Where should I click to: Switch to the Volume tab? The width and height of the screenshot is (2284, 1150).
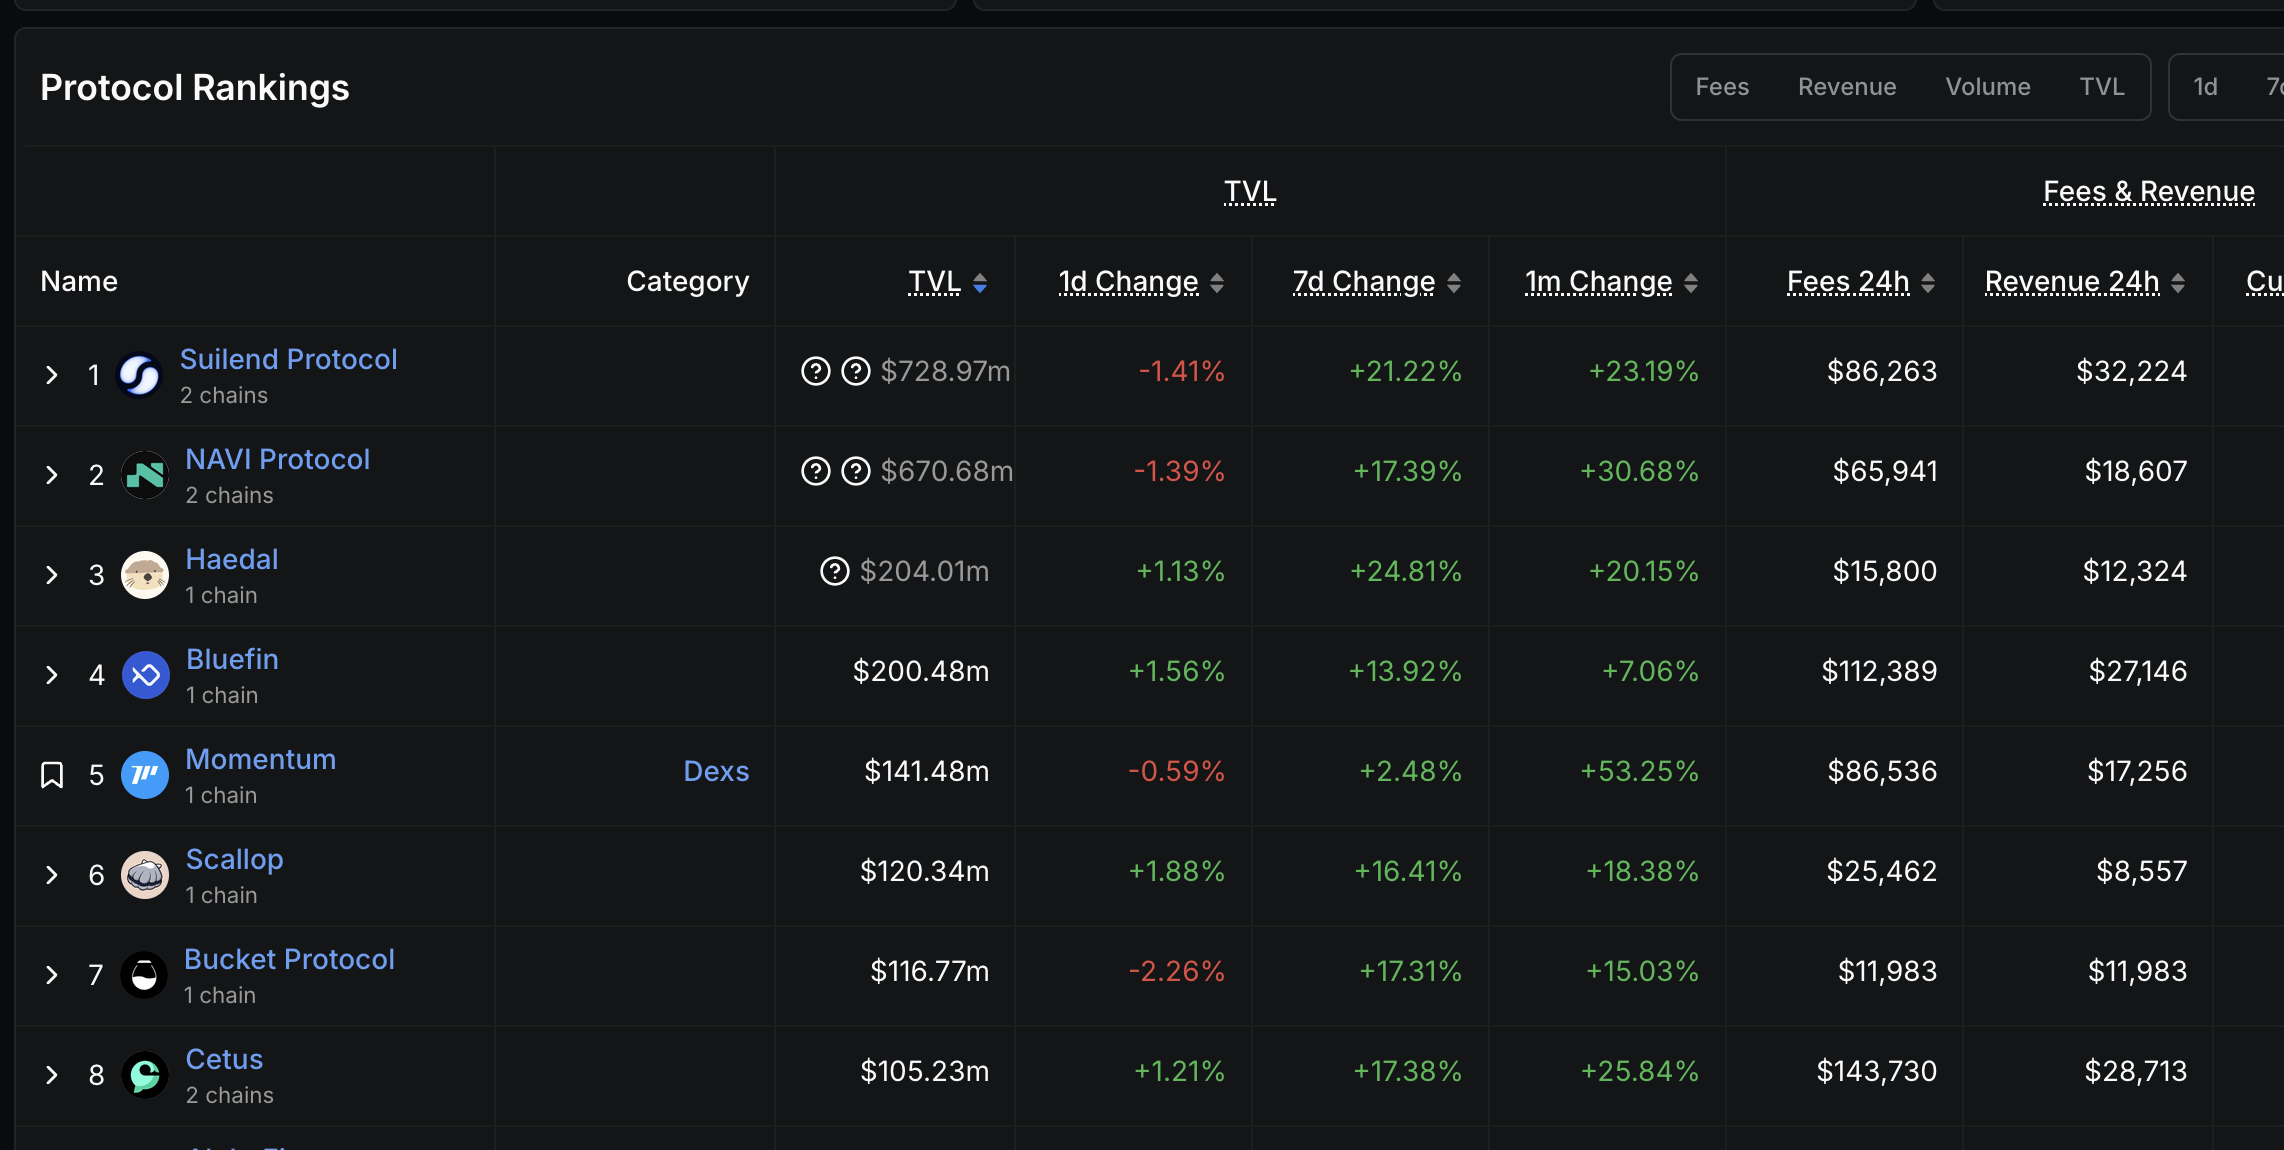tap(1987, 87)
